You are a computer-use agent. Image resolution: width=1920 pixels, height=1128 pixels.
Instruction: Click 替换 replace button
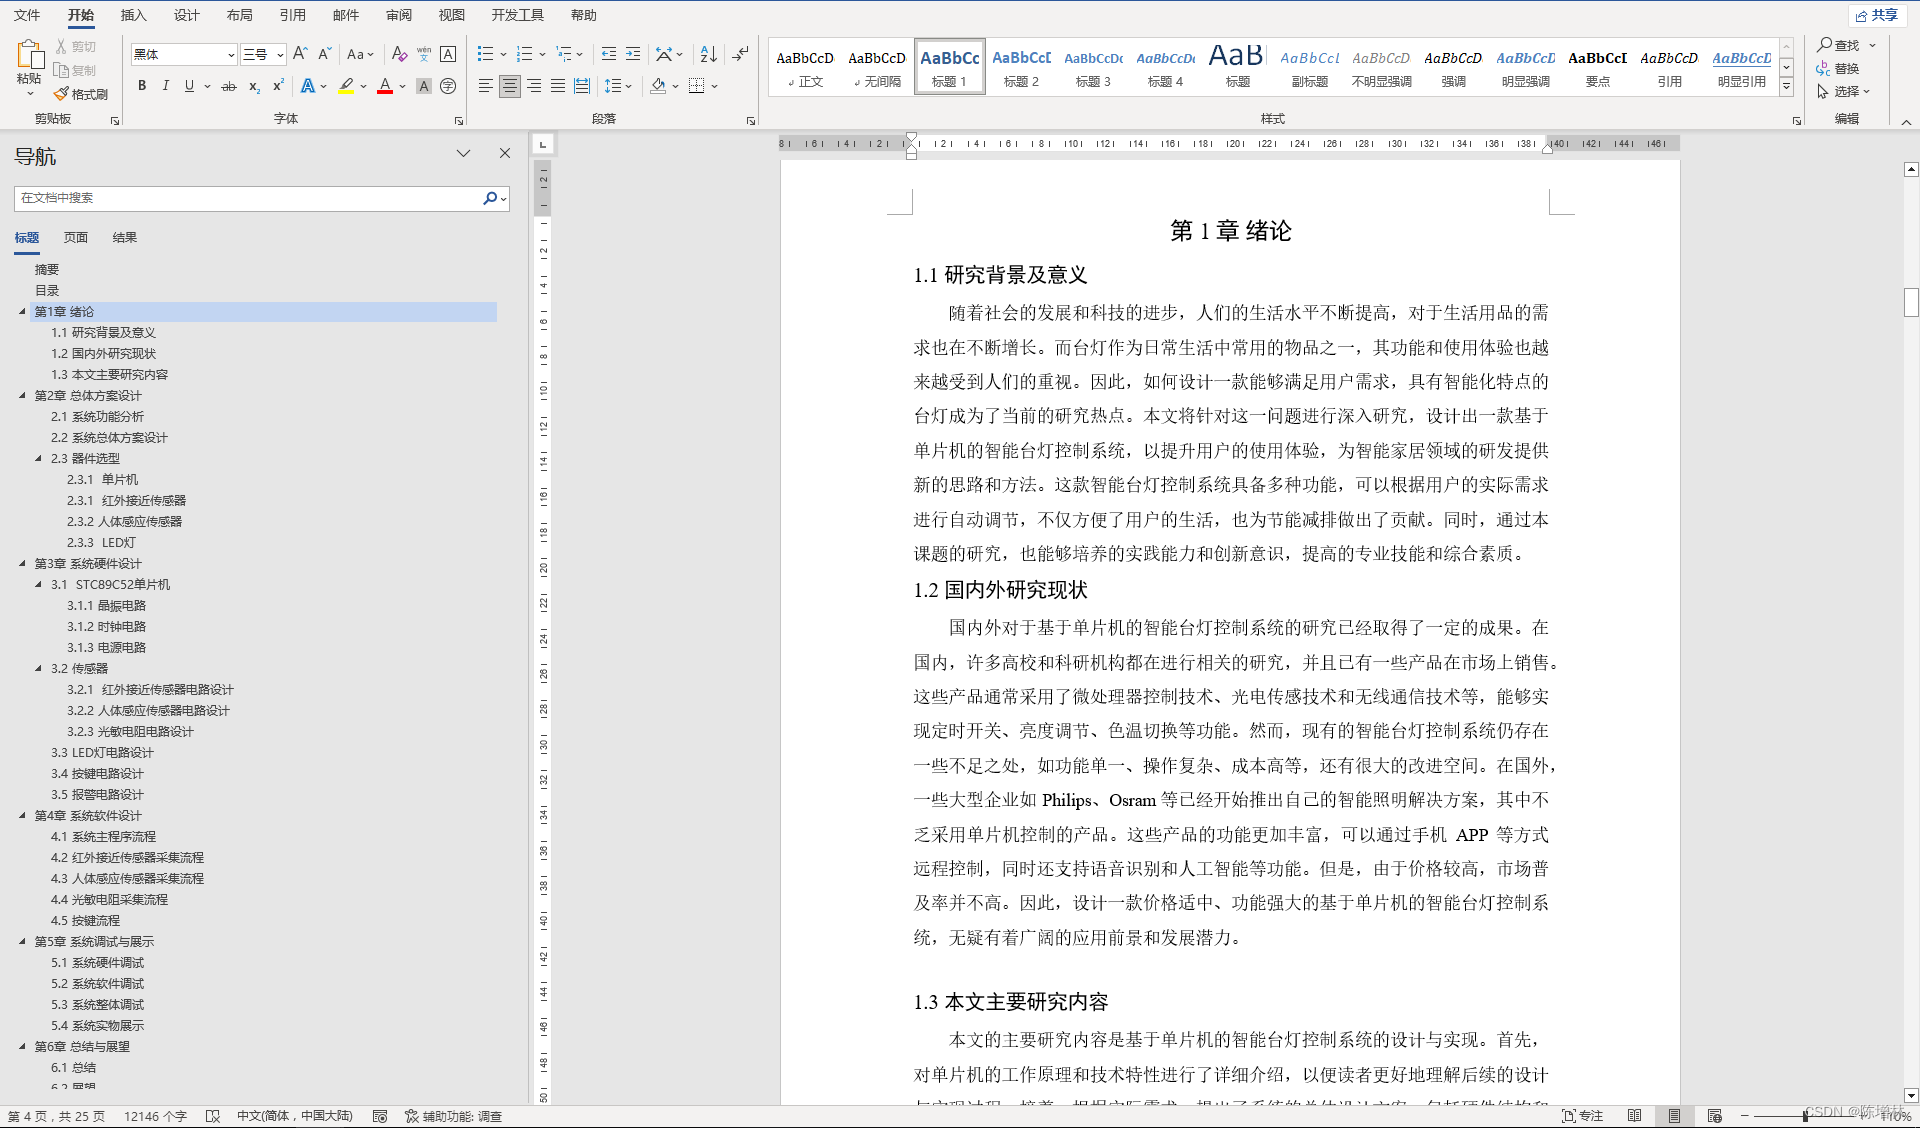tap(1838, 68)
